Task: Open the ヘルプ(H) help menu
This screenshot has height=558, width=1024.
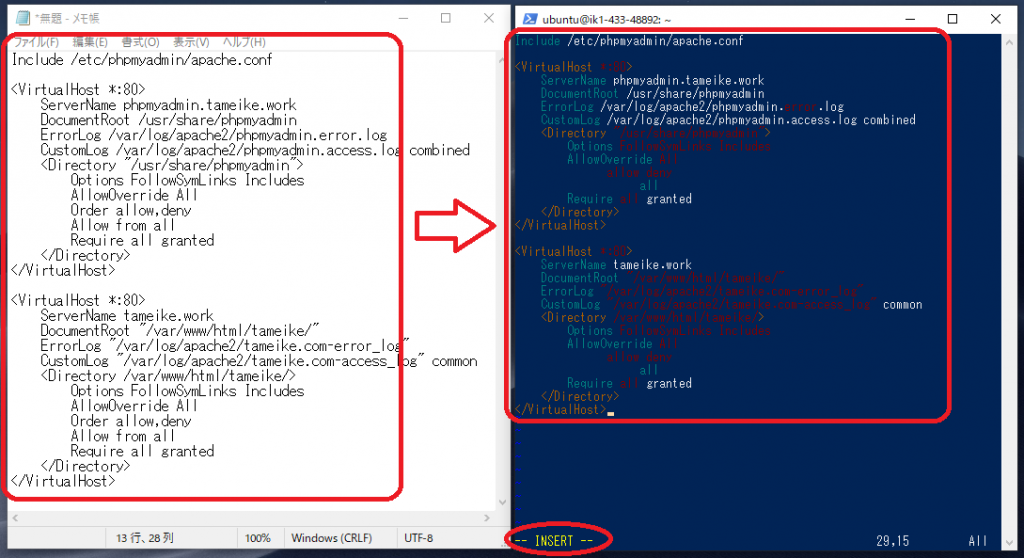Action: (x=243, y=42)
